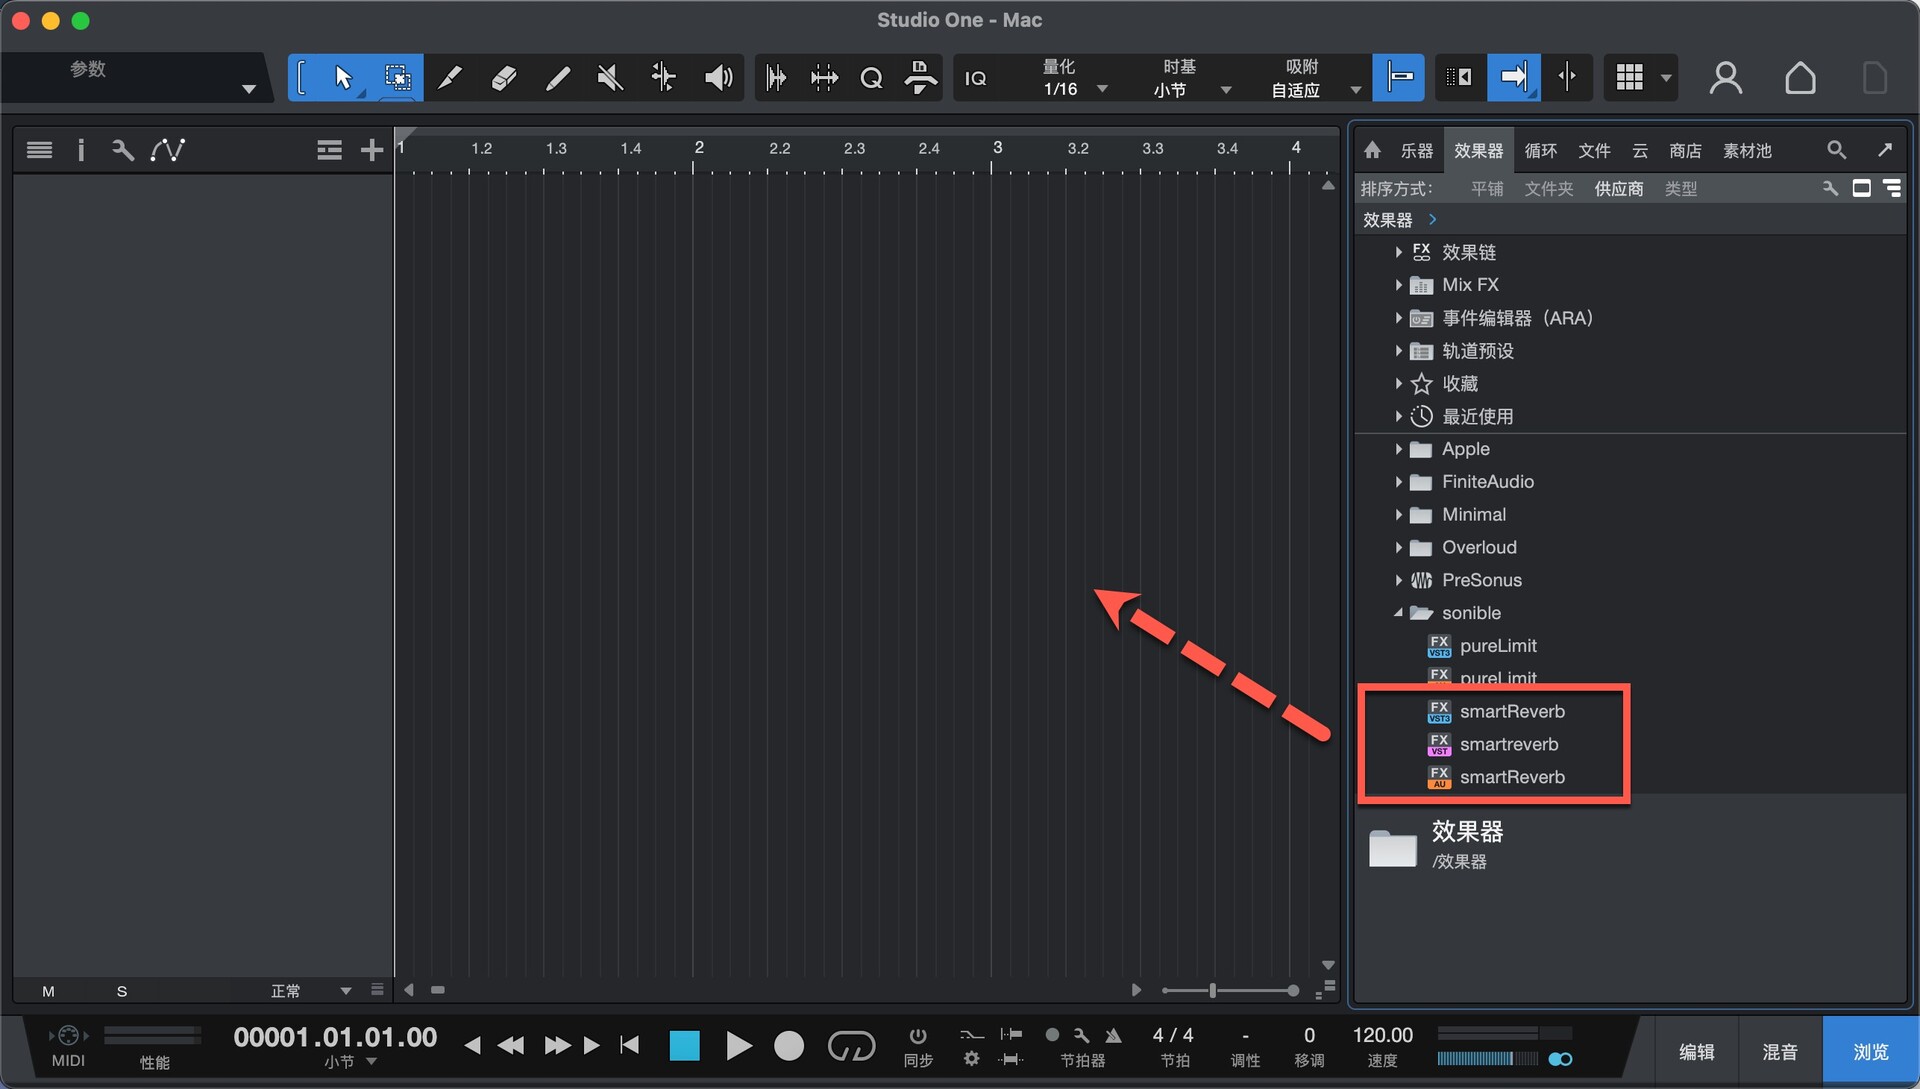Toggle the Loop playback button
Screen dimensions: 1920x1089
[851, 1046]
